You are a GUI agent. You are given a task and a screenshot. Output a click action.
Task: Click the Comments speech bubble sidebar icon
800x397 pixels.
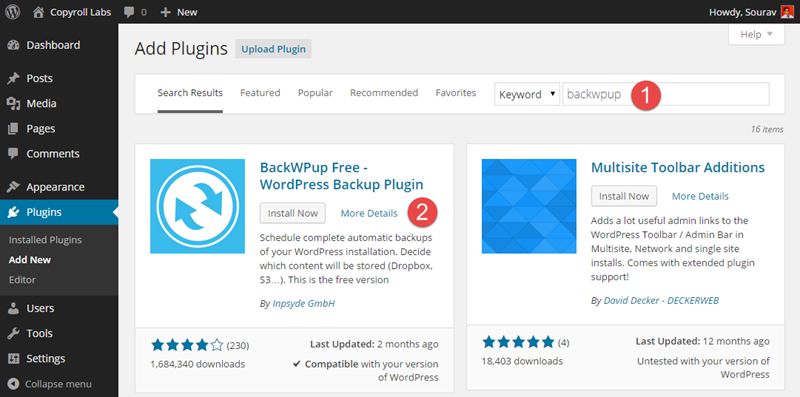pyautogui.click(x=14, y=154)
